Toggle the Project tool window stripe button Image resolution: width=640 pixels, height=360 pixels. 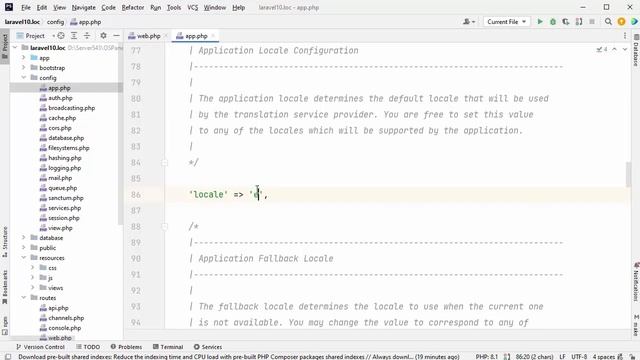tap(4, 46)
